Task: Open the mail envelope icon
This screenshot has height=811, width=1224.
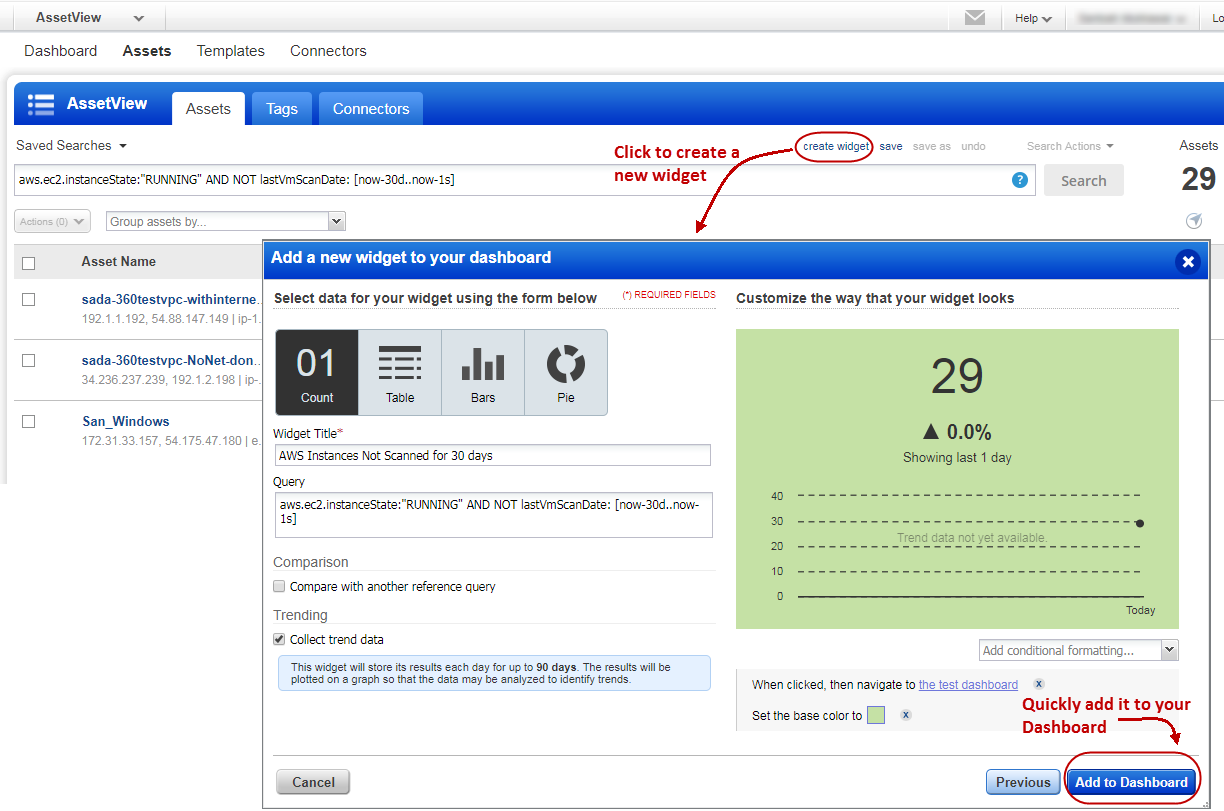Action: pos(975,17)
